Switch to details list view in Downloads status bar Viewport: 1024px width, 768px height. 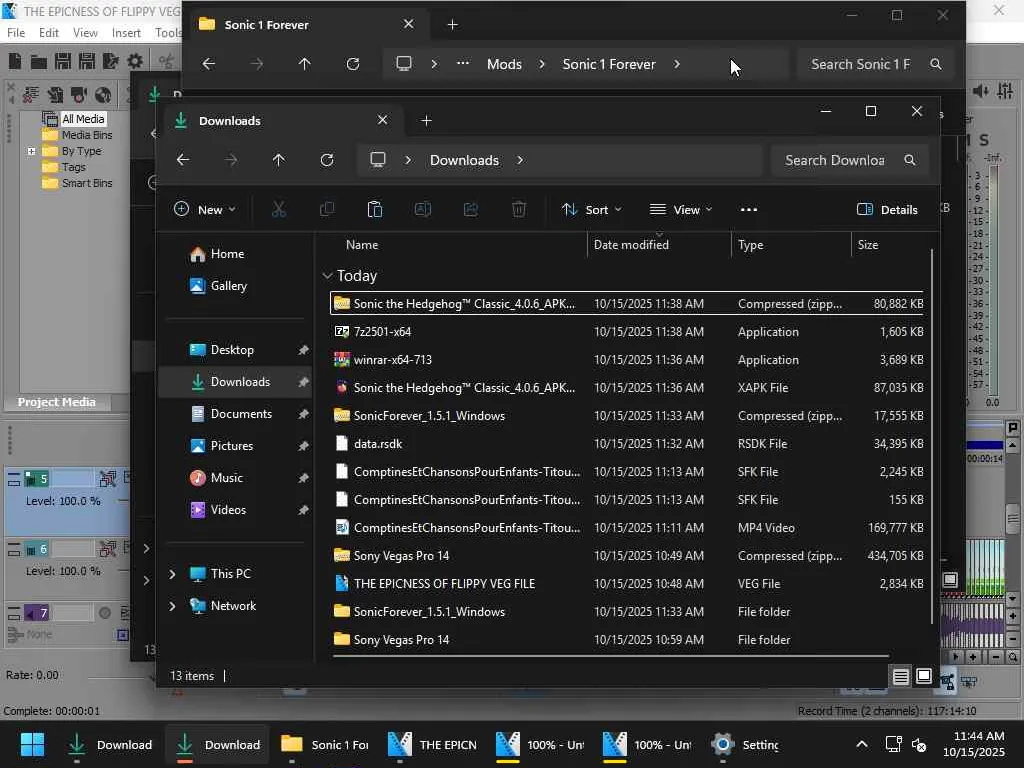point(901,676)
